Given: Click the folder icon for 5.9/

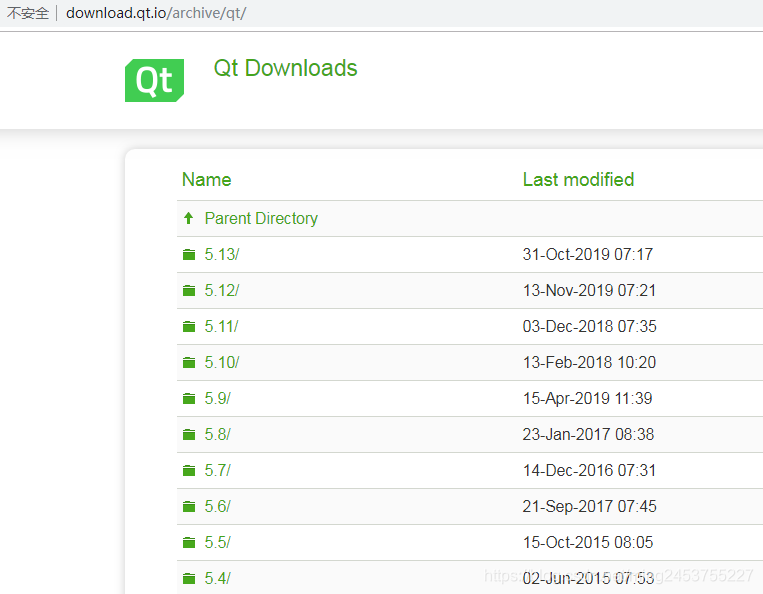Looking at the screenshot, I should pyautogui.click(x=189, y=398).
